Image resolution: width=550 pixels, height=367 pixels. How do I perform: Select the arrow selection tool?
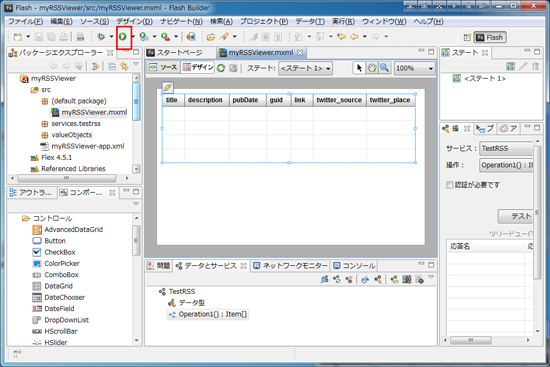pos(359,68)
